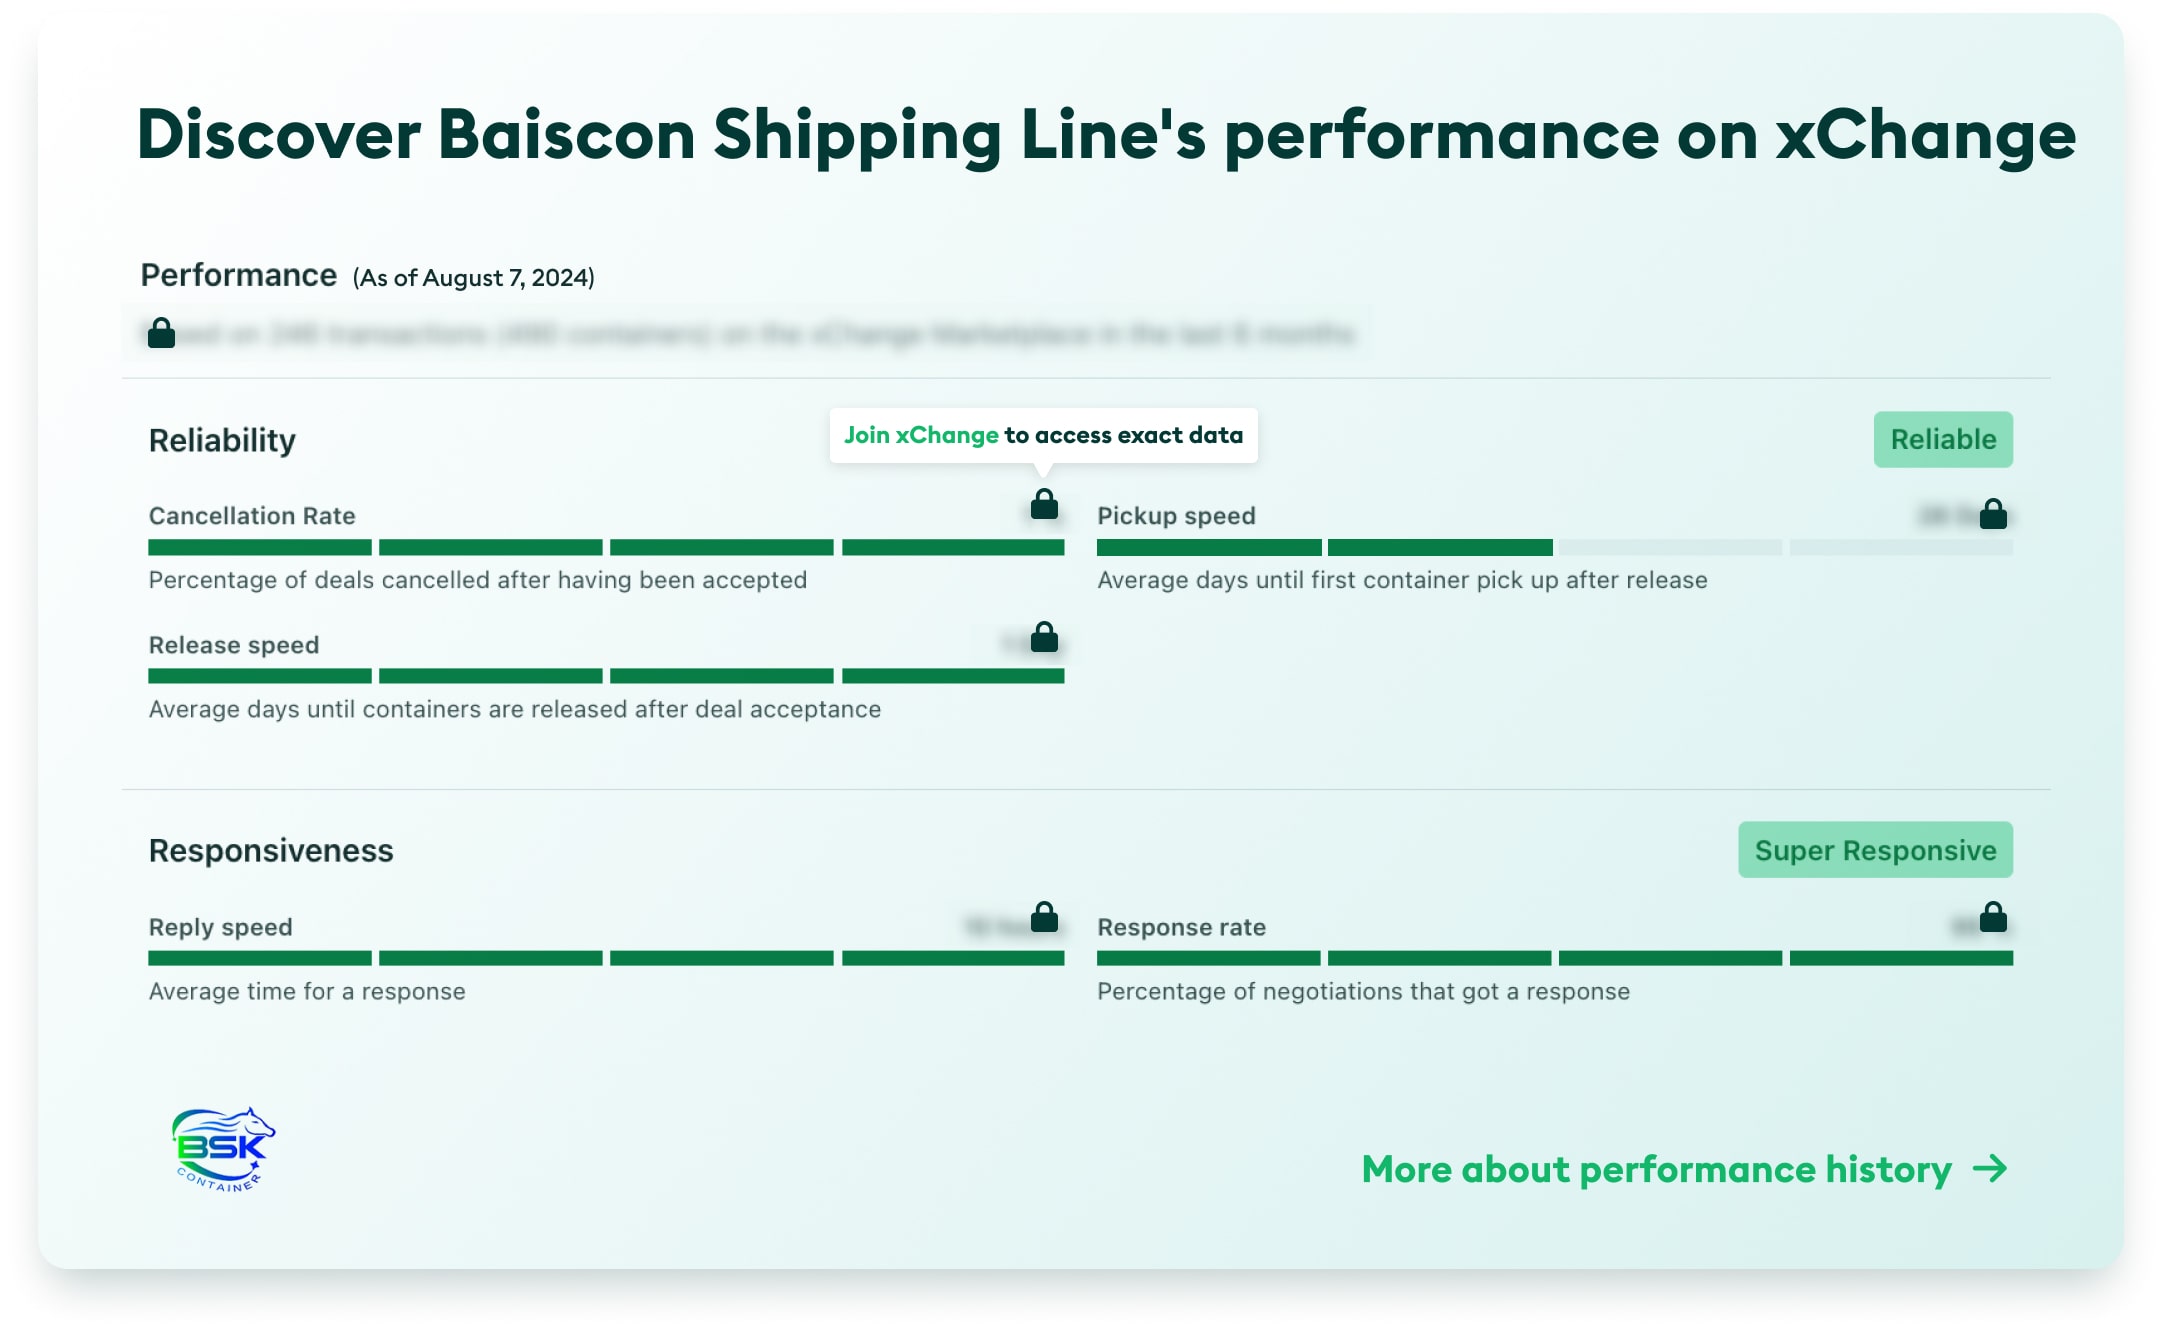Viewport: 2162px width, 1332px height.
Task: Select the Reliability section heading
Action: (x=222, y=440)
